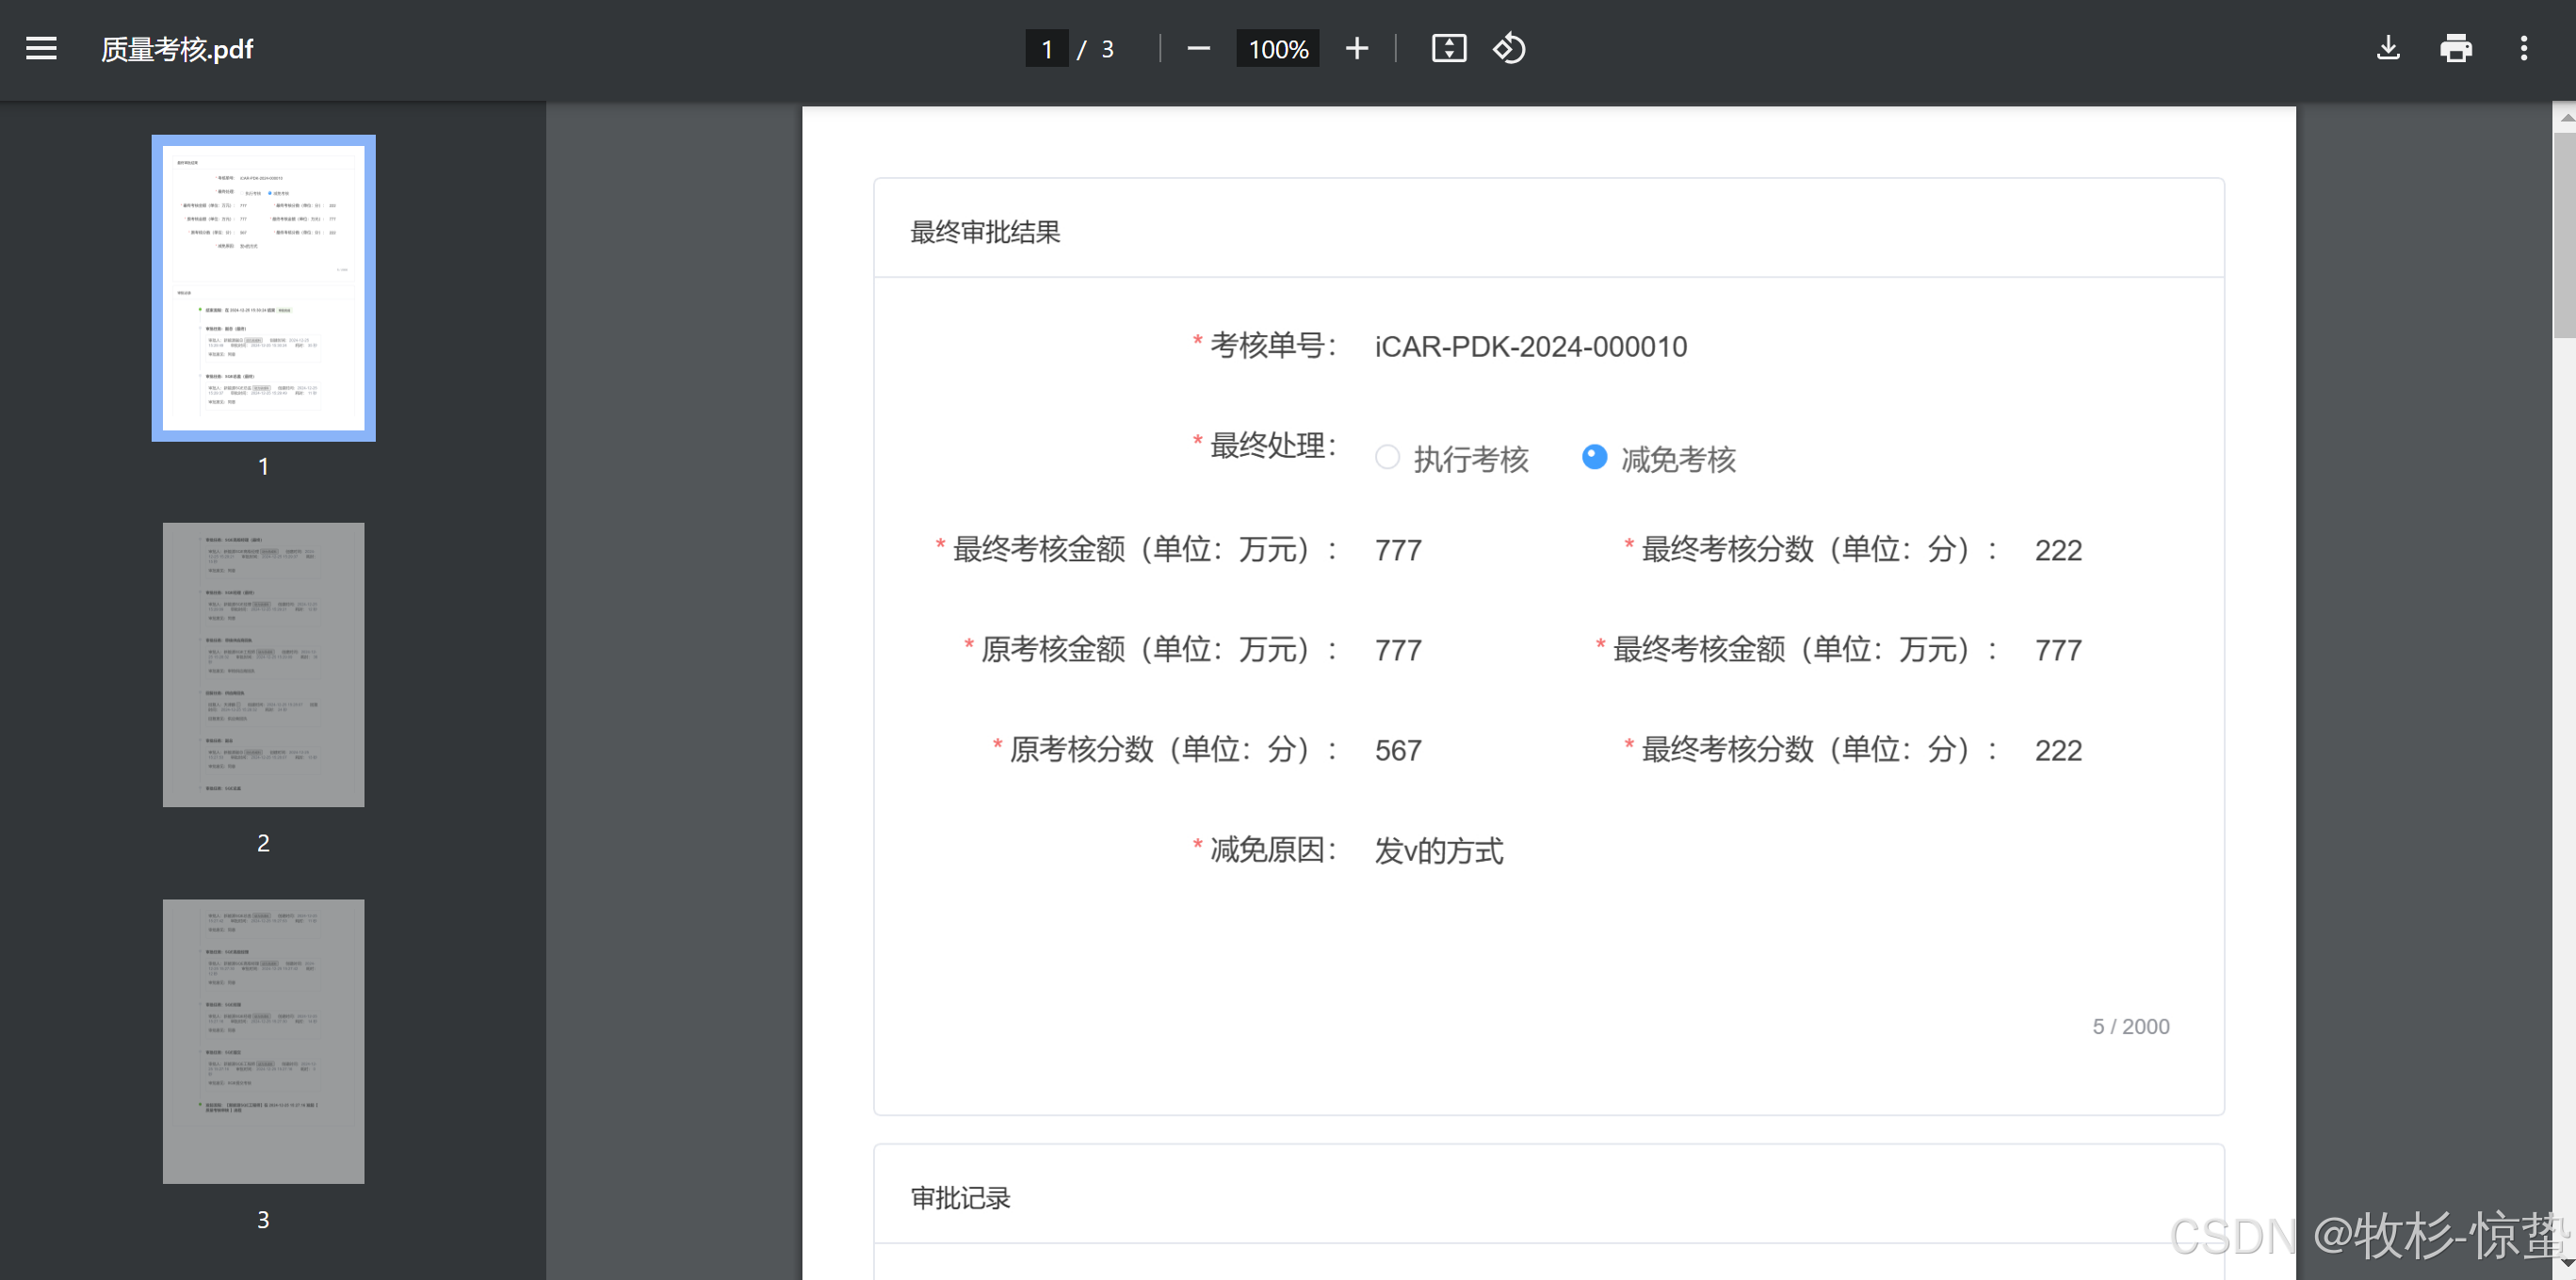Click the 原考核分数 value 567
The height and width of the screenshot is (1280, 2576).
pyautogui.click(x=1398, y=751)
